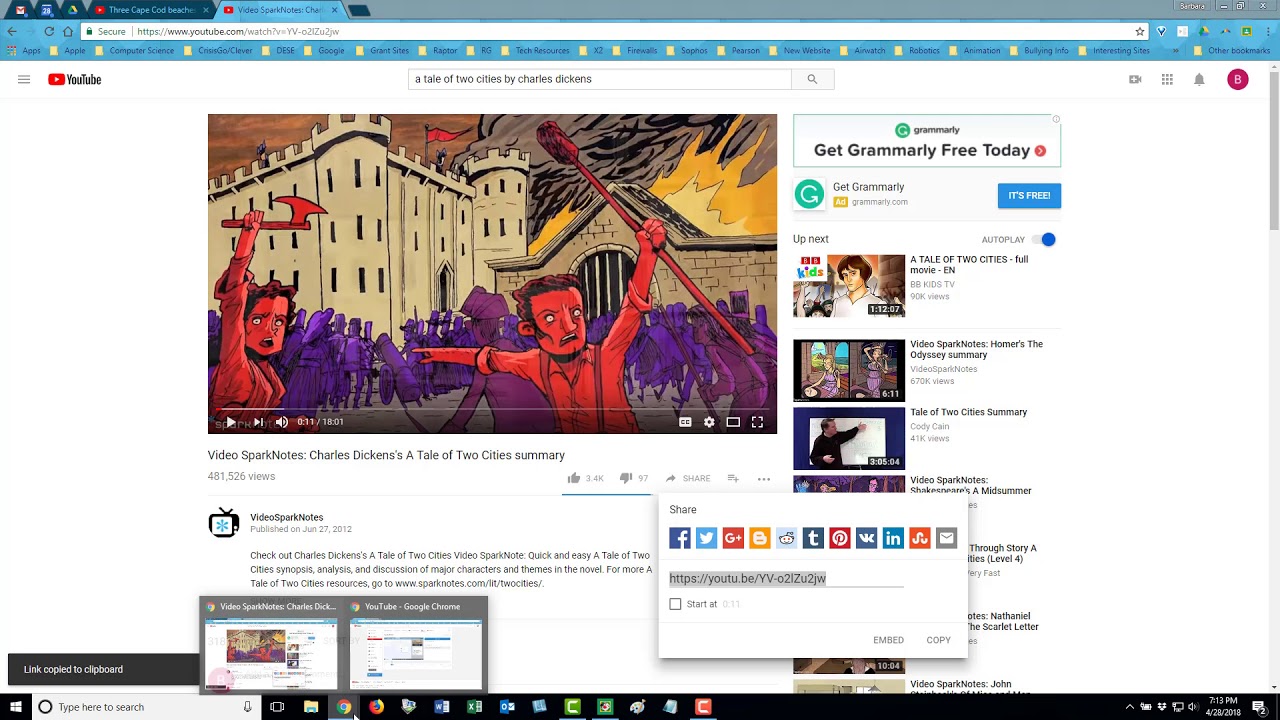Share the video to Reddit

click(x=786, y=538)
